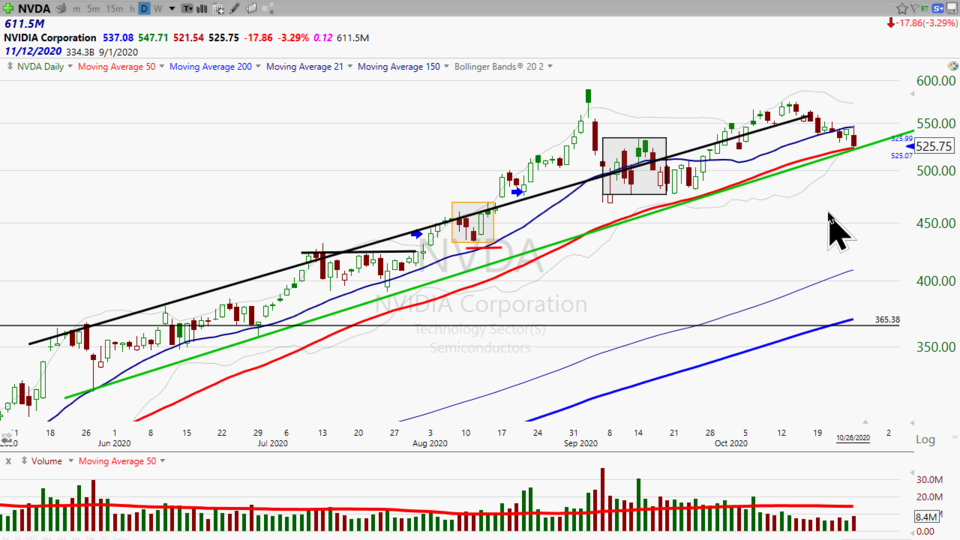Switch to the hourly (h) timeframe
This screenshot has height=540, width=960.
point(132,9)
